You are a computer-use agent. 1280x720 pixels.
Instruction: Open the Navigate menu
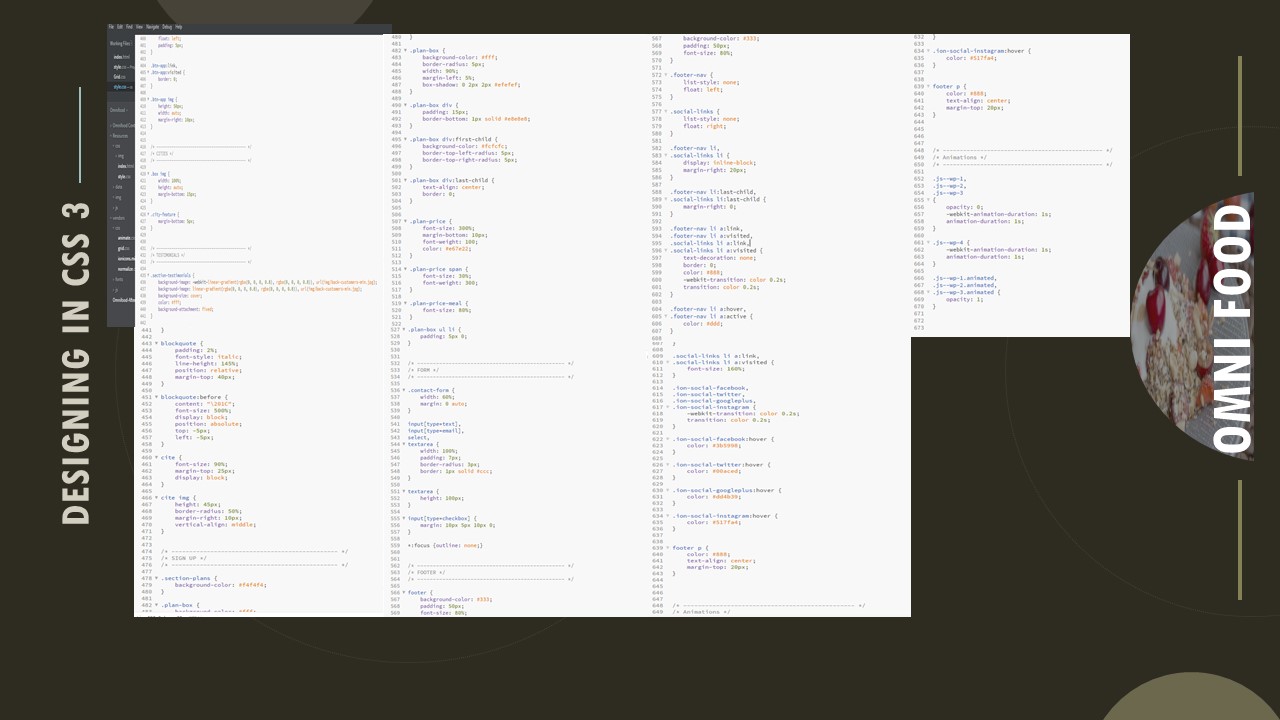[152, 27]
